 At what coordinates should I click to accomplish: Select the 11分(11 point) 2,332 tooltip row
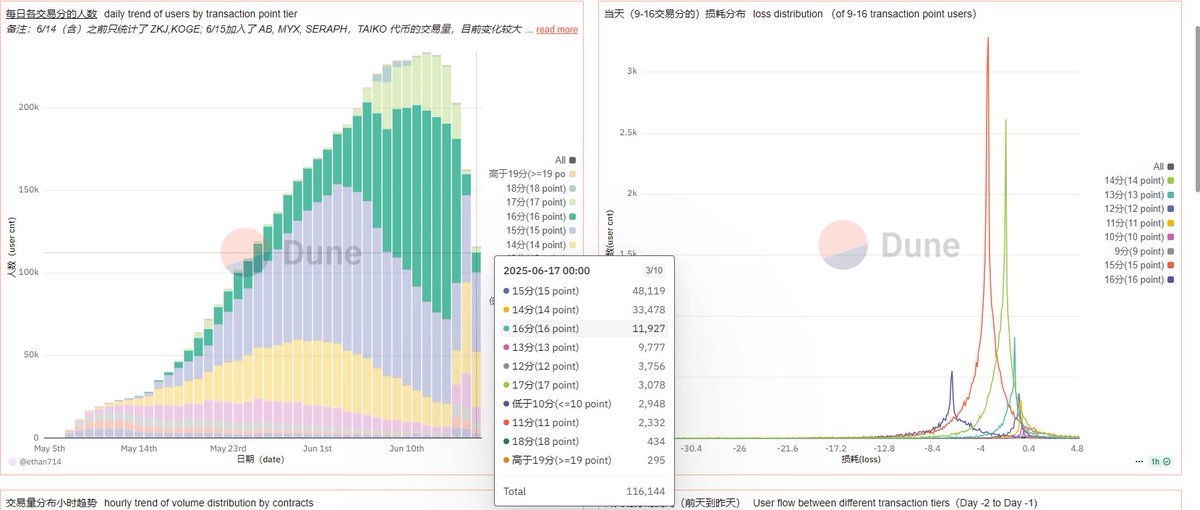tap(585, 422)
